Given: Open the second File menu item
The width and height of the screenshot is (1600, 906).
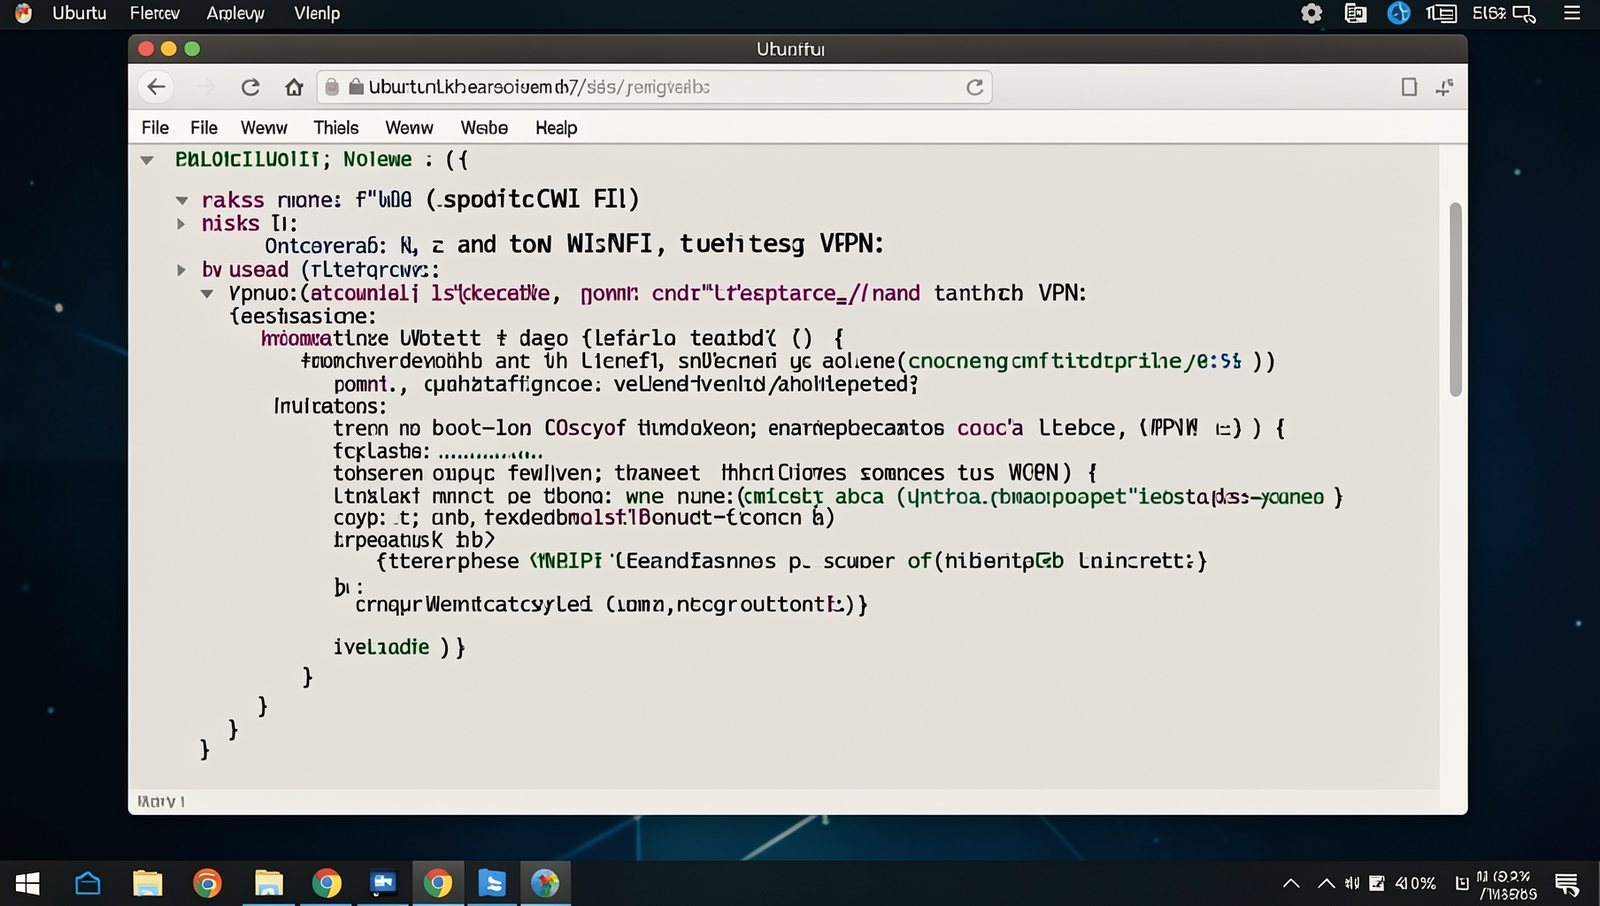Looking at the screenshot, I should tap(204, 128).
